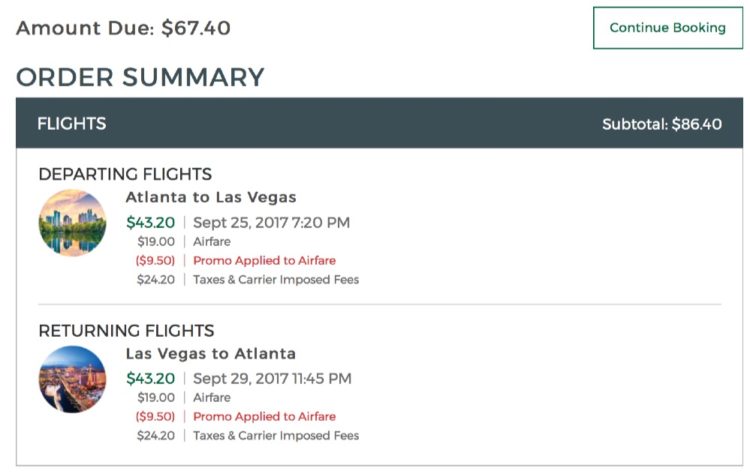Image resolution: width=750 pixels, height=474 pixels.
Task: Click the Atlanta skyline circular thumbnail
Action: (x=72, y=223)
